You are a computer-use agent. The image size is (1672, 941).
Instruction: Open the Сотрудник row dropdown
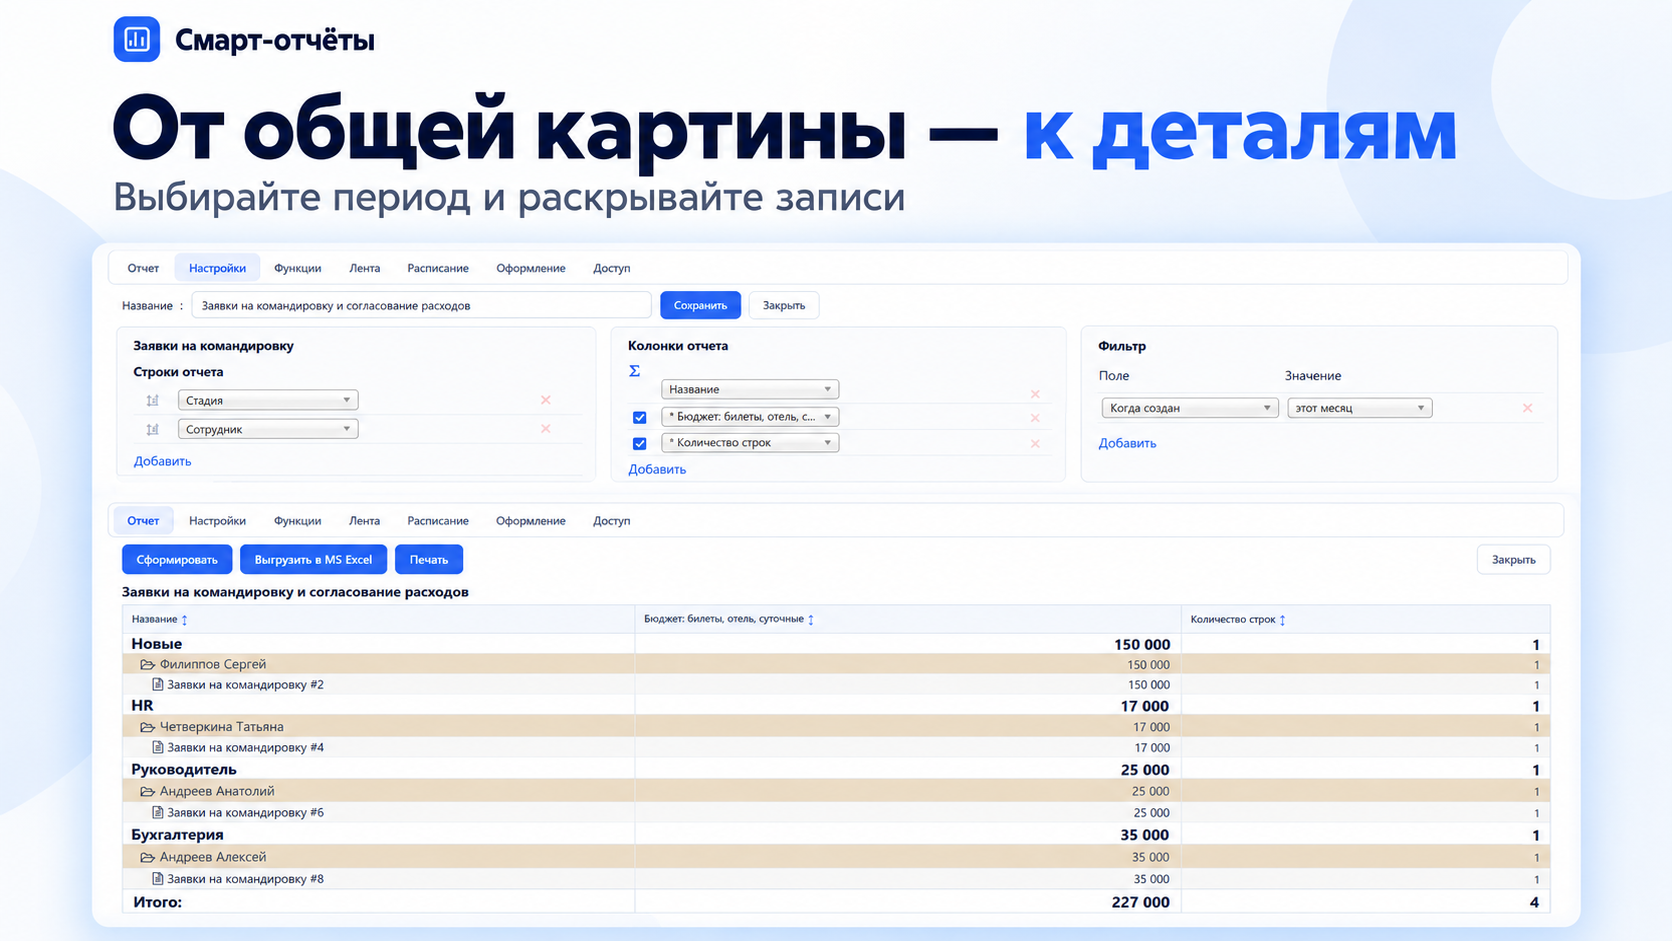pyautogui.click(x=268, y=429)
